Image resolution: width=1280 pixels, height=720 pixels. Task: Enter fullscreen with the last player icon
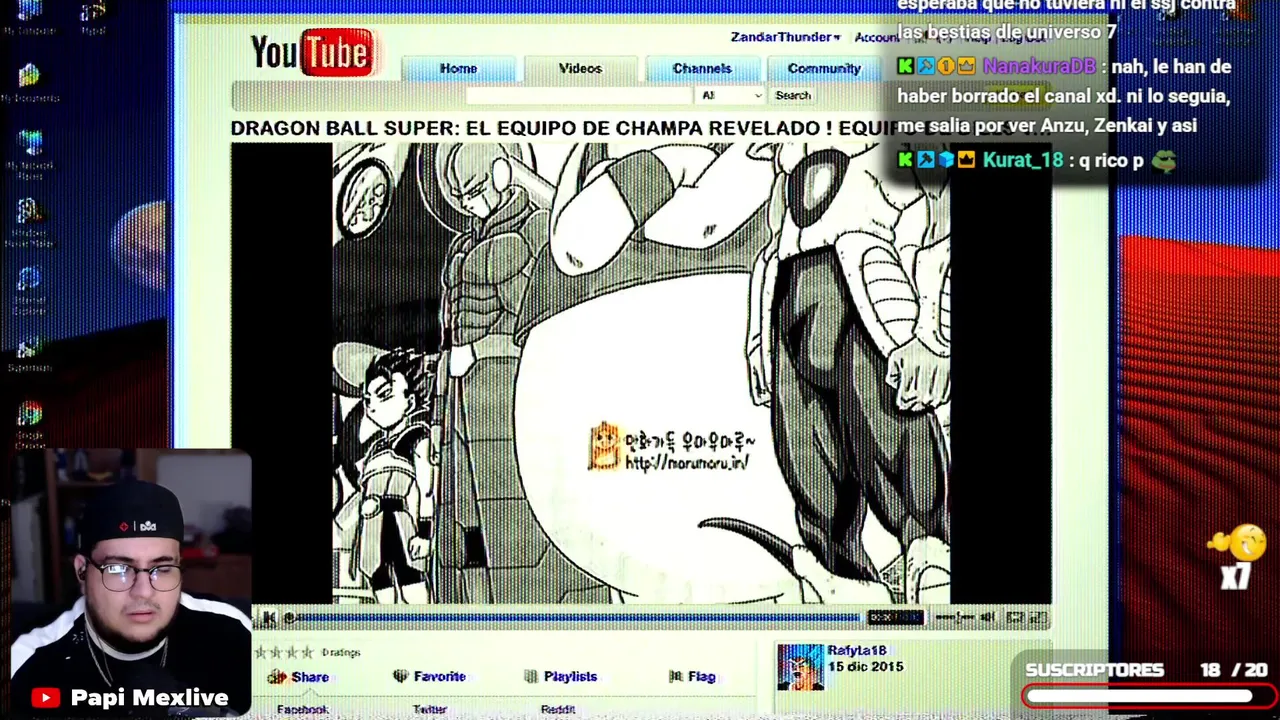[1038, 618]
